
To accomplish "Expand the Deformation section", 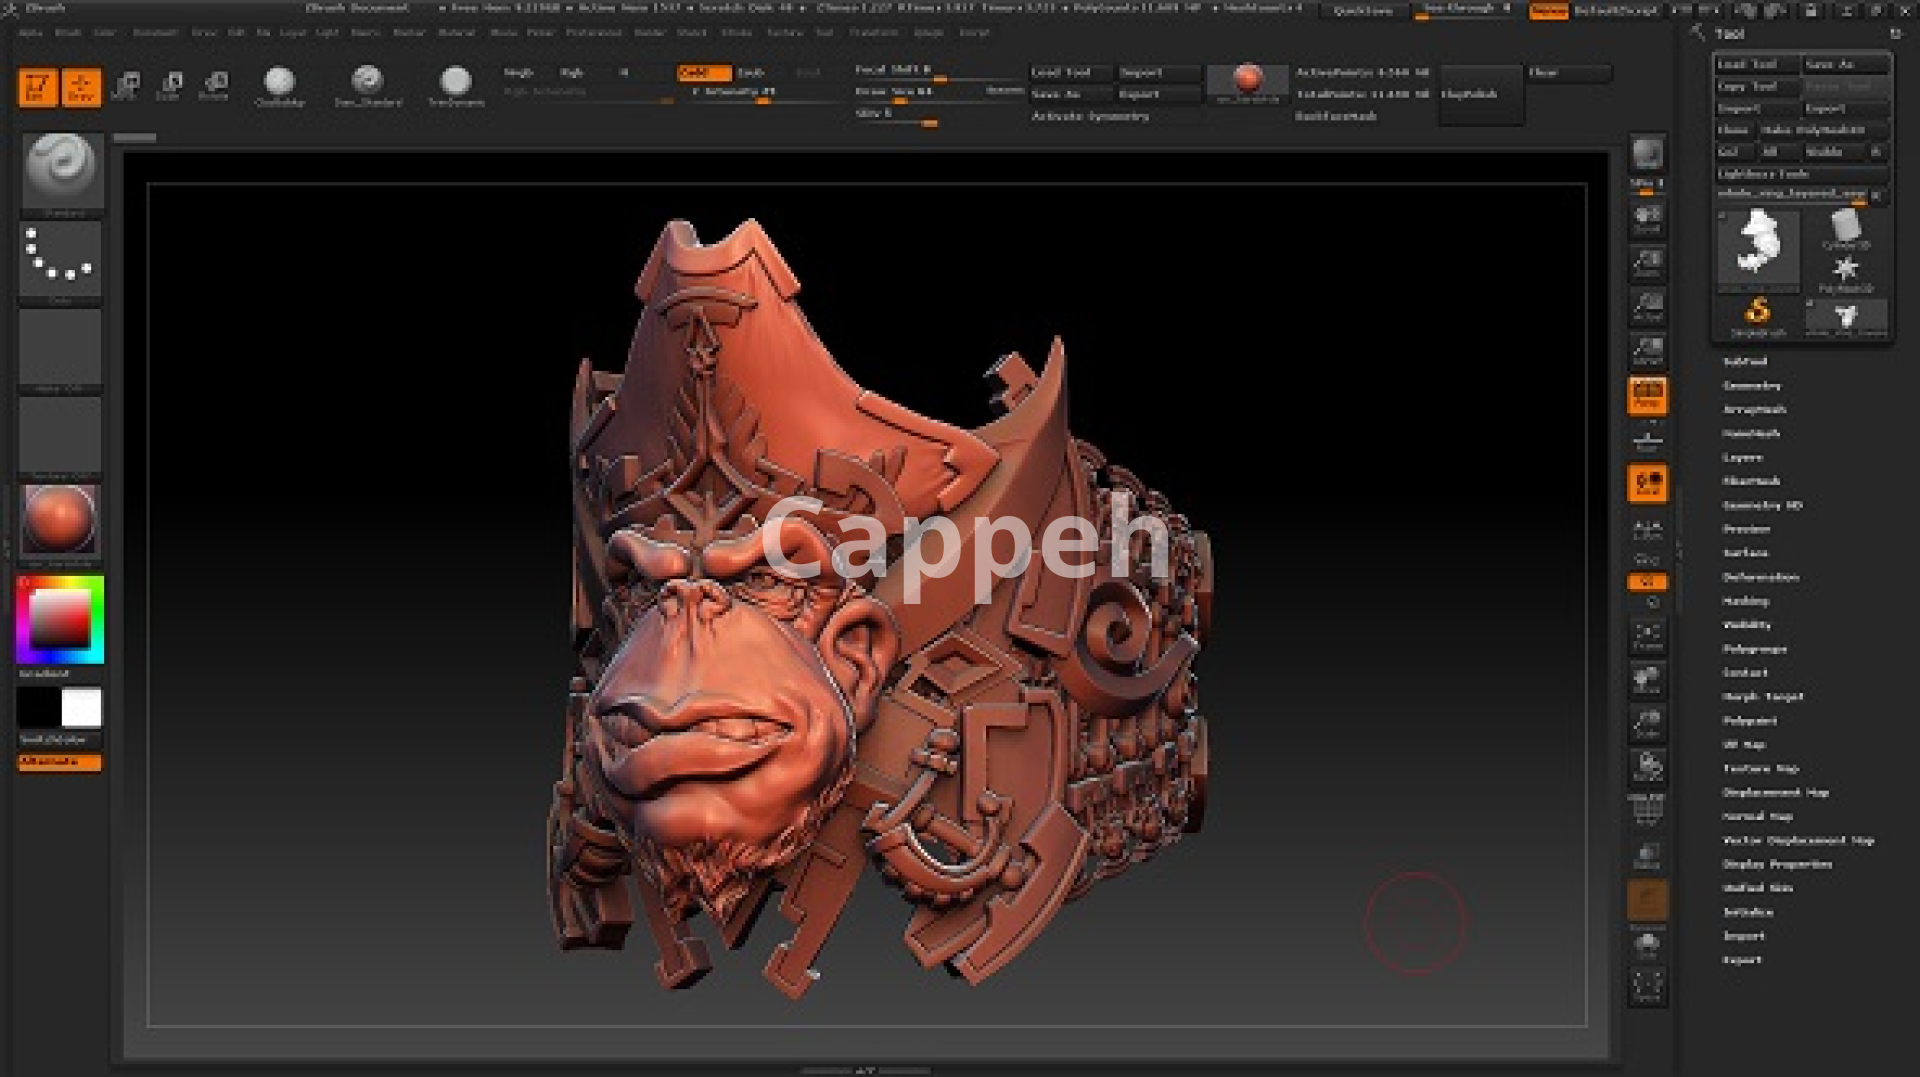I will [1760, 578].
